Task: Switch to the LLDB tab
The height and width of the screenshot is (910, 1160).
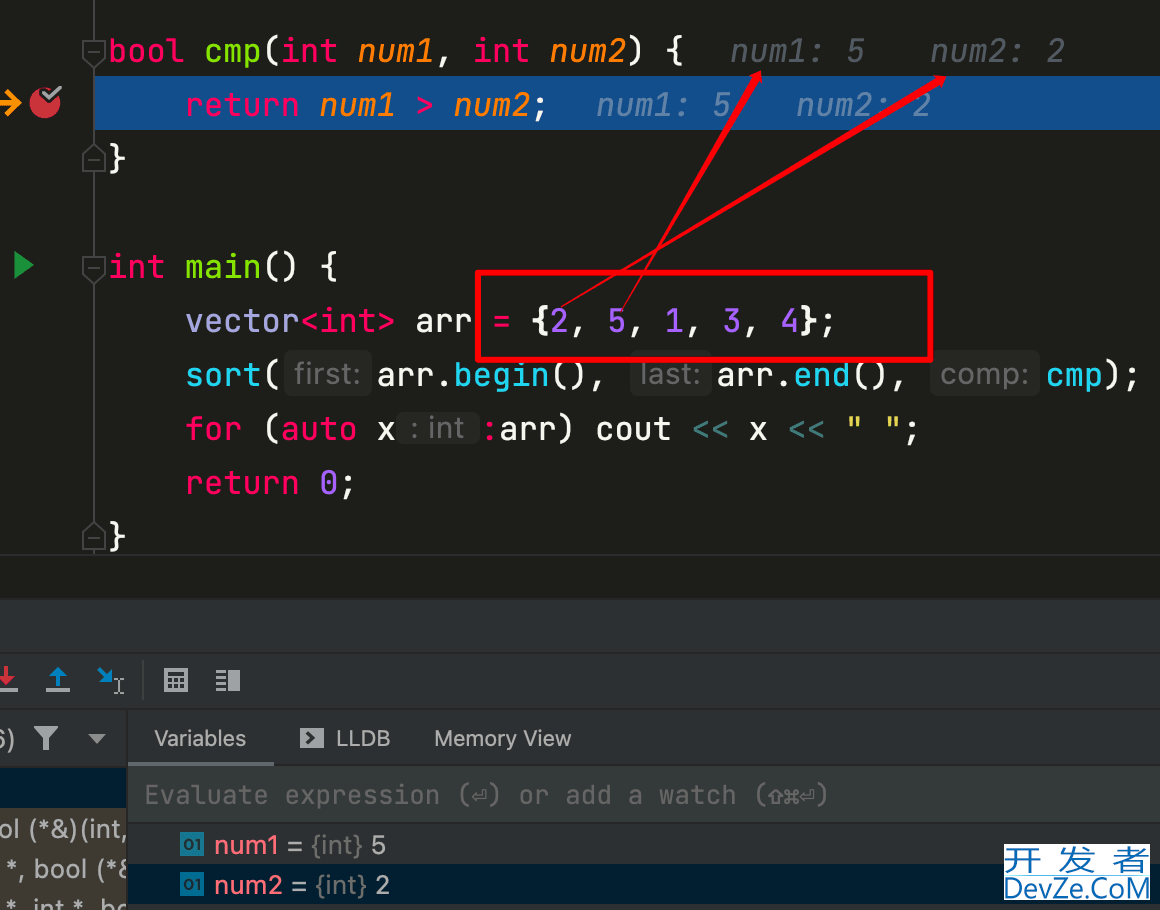Action: click(345, 738)
